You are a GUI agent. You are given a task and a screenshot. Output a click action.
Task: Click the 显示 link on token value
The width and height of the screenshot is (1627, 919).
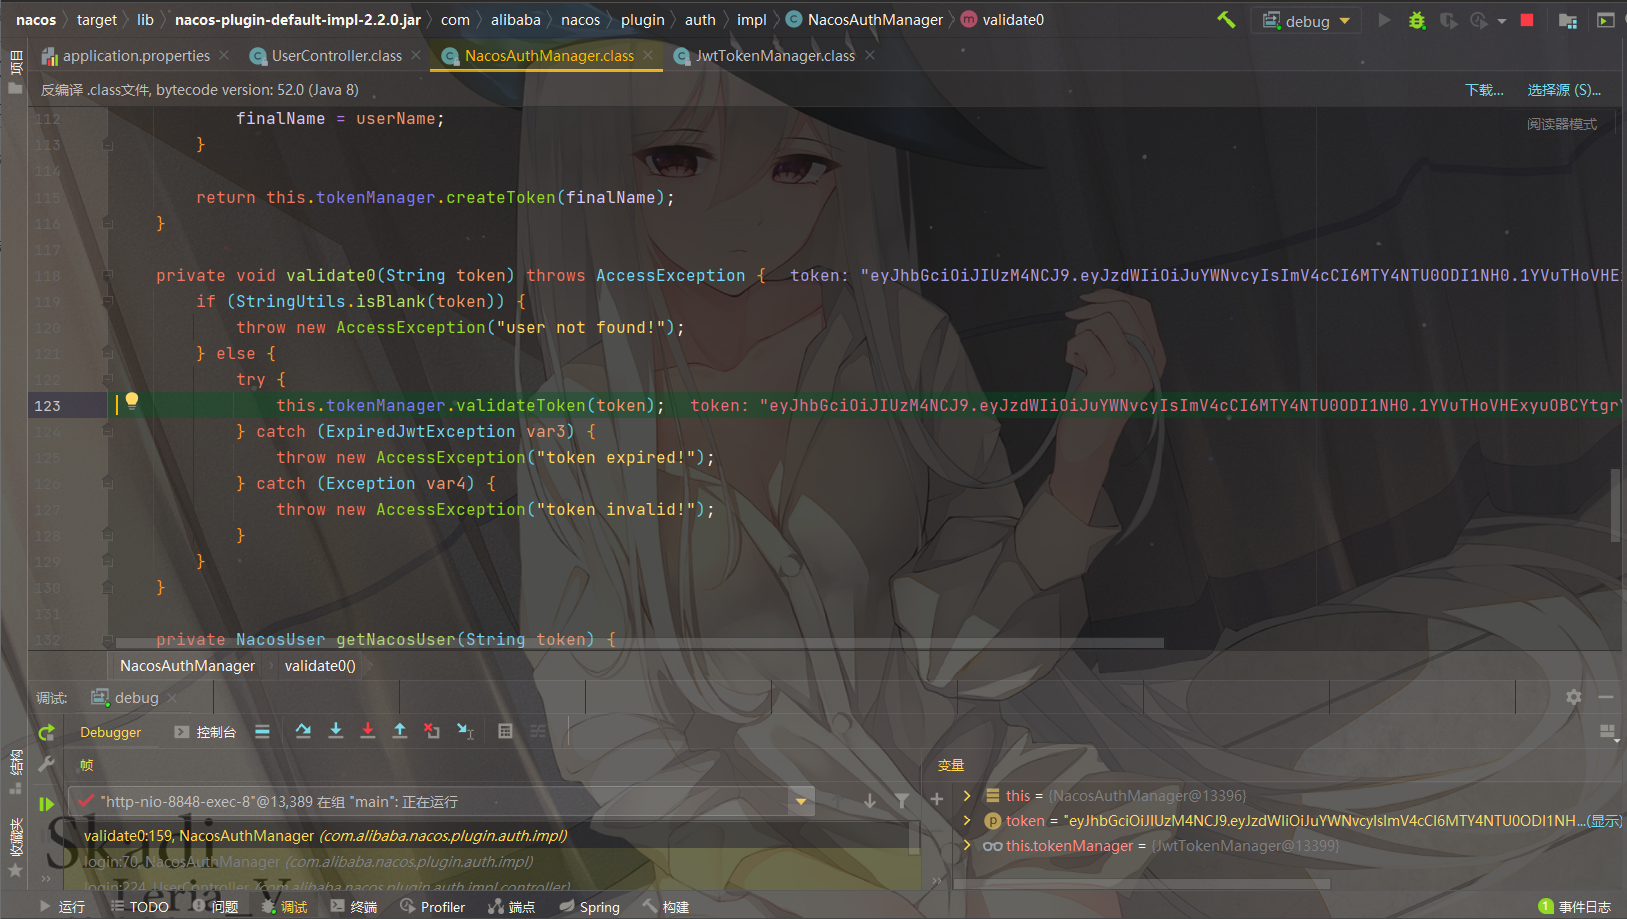[1605, 821]
